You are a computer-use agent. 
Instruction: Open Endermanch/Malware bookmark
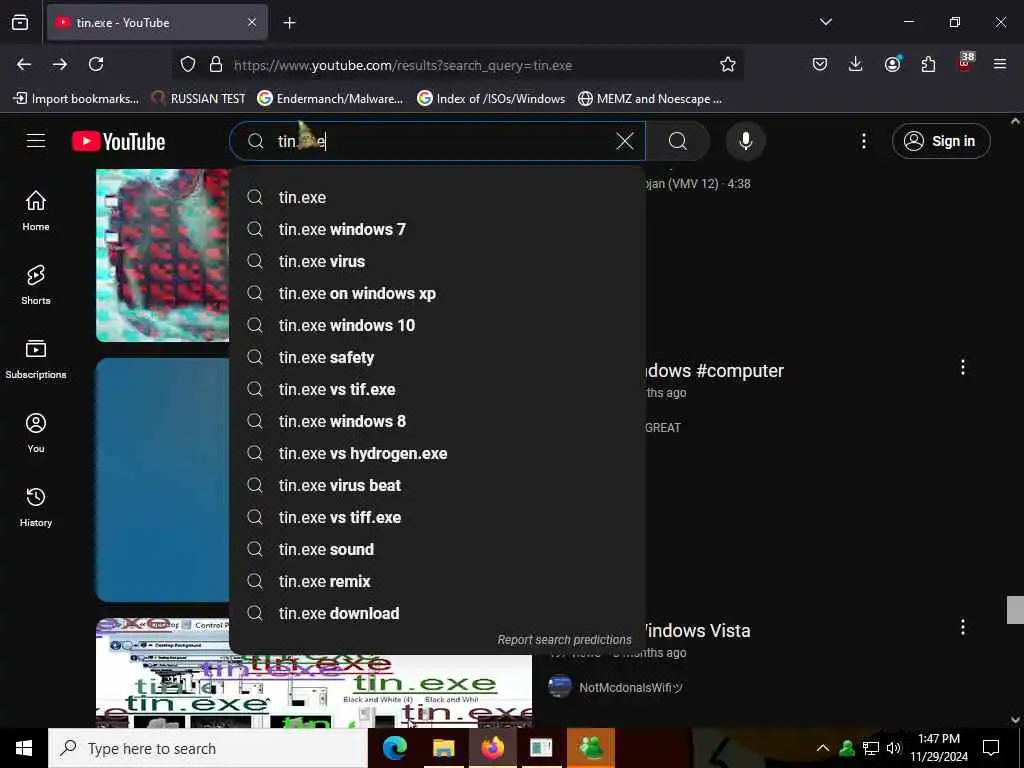point(330,99)
